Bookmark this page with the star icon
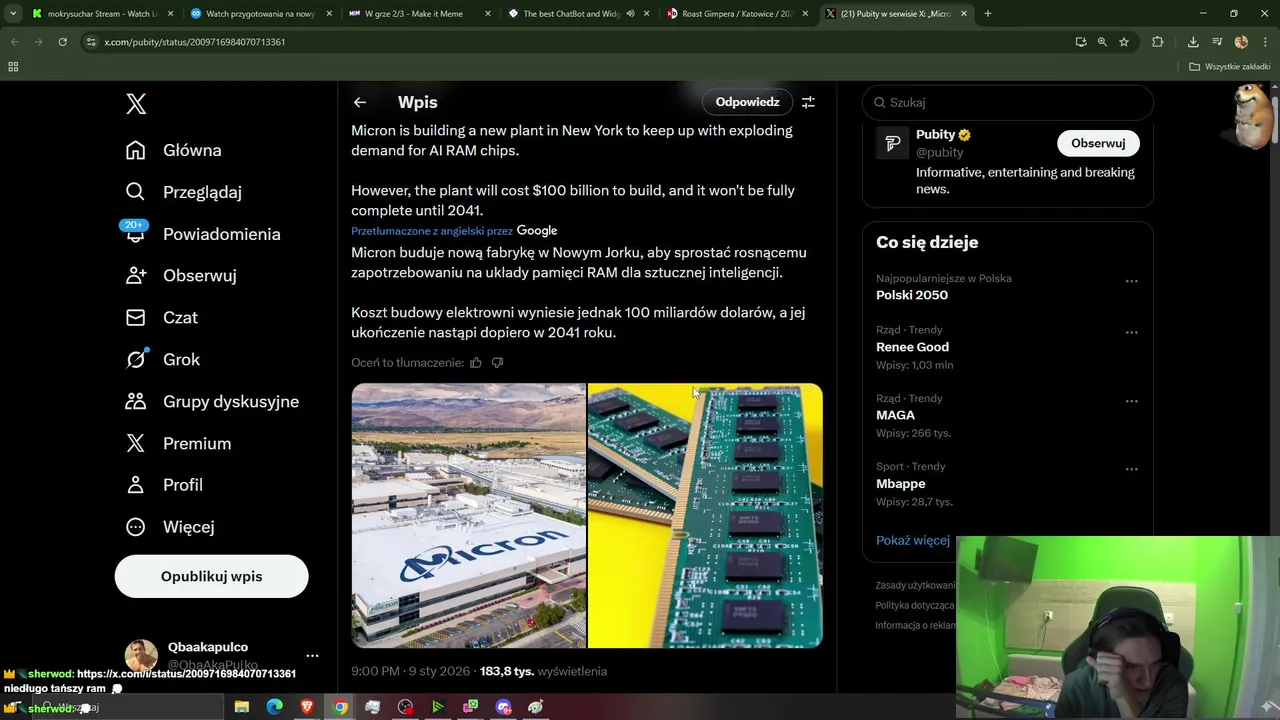The width and height of the screenshot is (1280, 720). pos(1124,42)
